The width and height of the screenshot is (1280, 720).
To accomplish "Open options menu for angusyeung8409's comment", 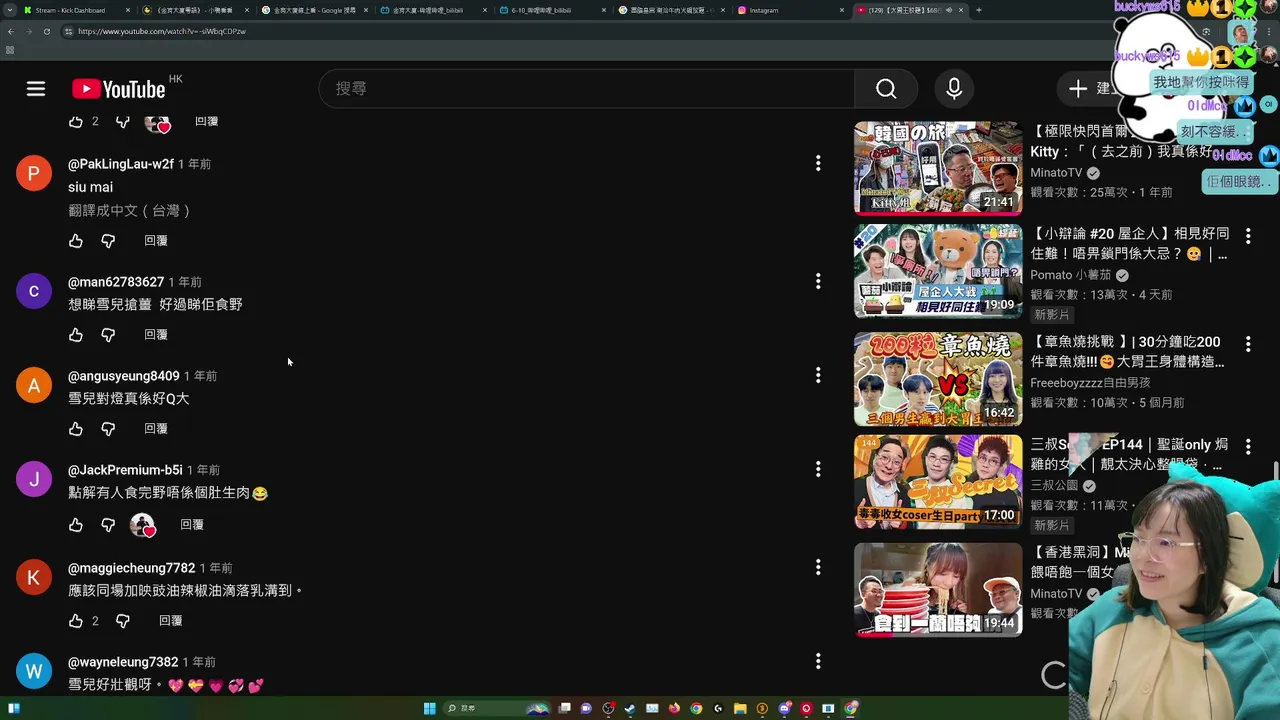I will pos(818,375).
